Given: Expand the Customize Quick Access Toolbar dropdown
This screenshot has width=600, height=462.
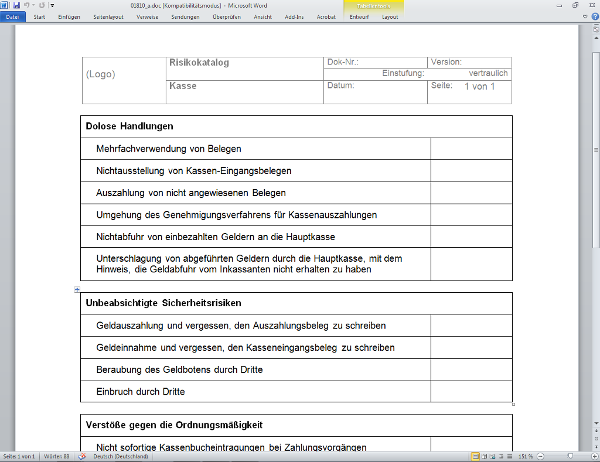Looking at the screenshot, I should coord(51,6).
